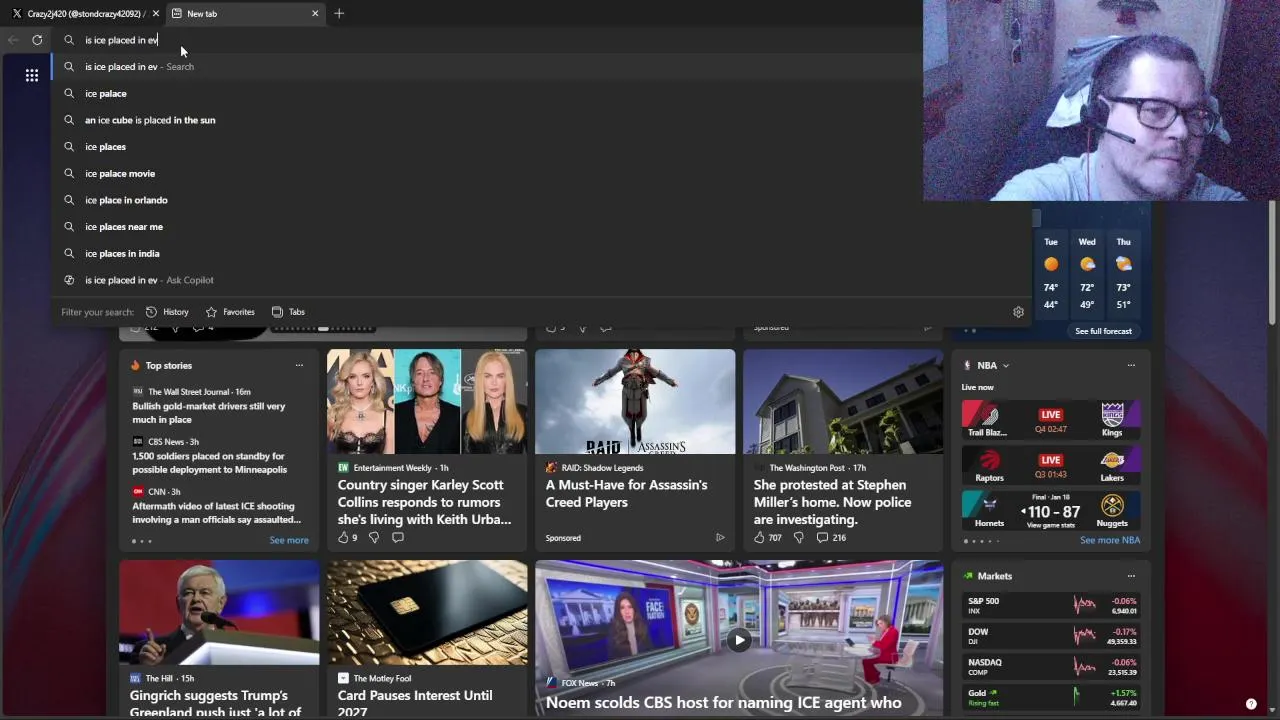
Task: Select Wednesday weather forecast
Action: pos(1087,273)
